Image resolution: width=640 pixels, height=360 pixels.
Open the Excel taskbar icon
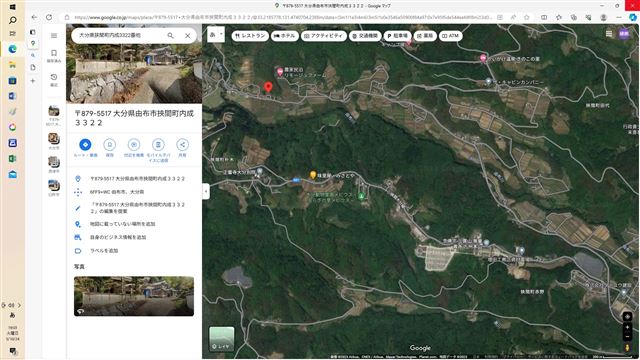coord(13,159)
